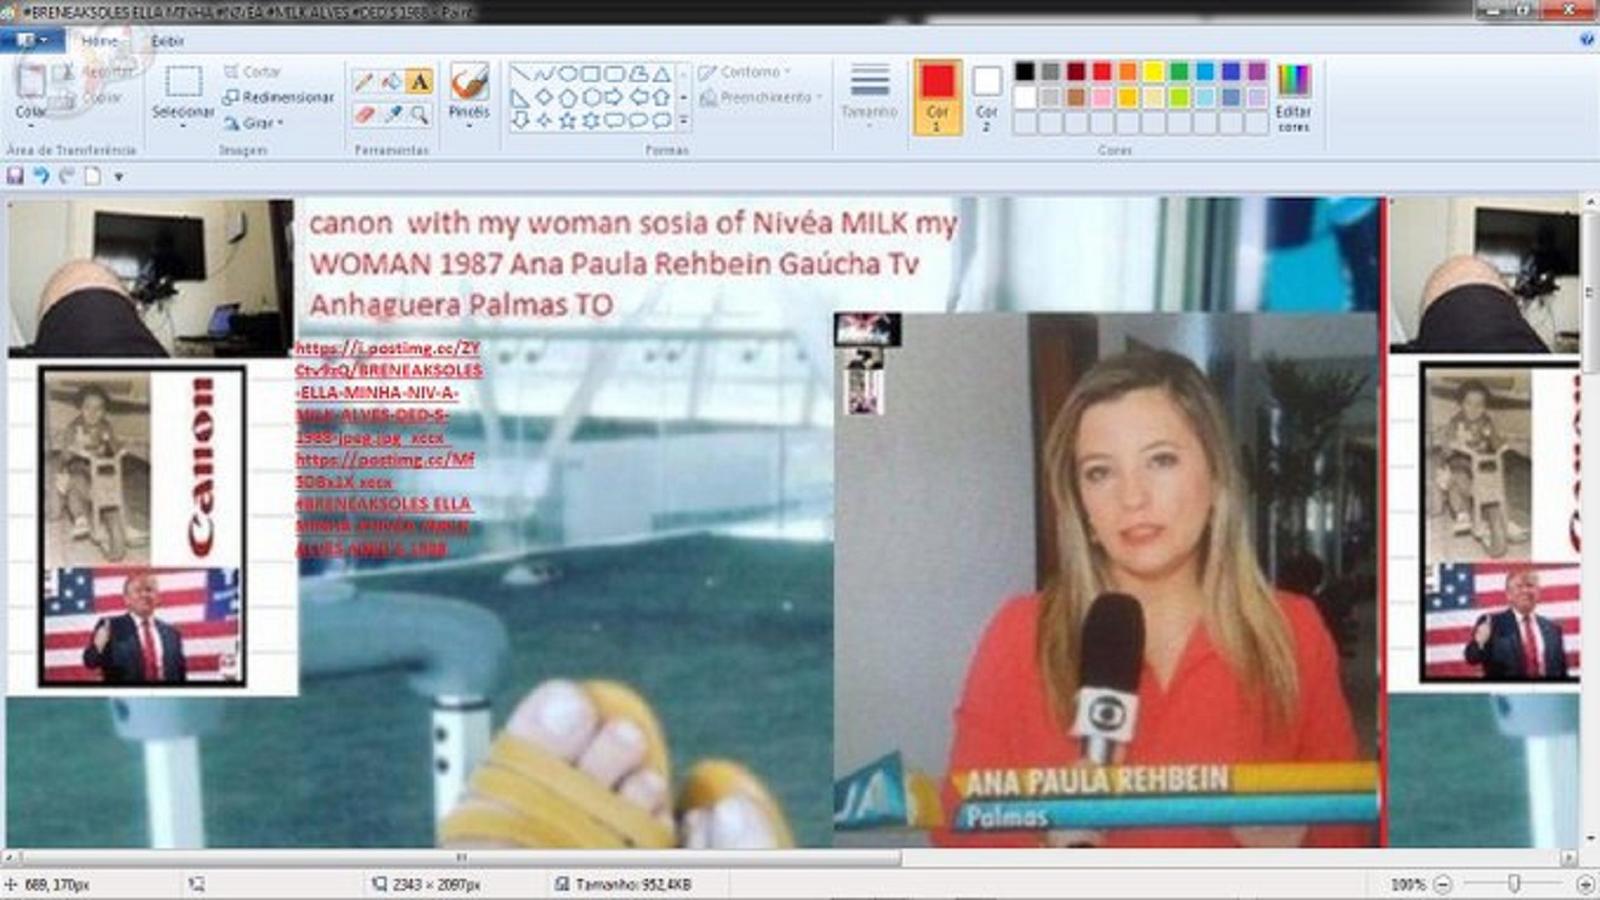Select the Pencil tool
The image size is (1600, 900).
tap(364, 82)
